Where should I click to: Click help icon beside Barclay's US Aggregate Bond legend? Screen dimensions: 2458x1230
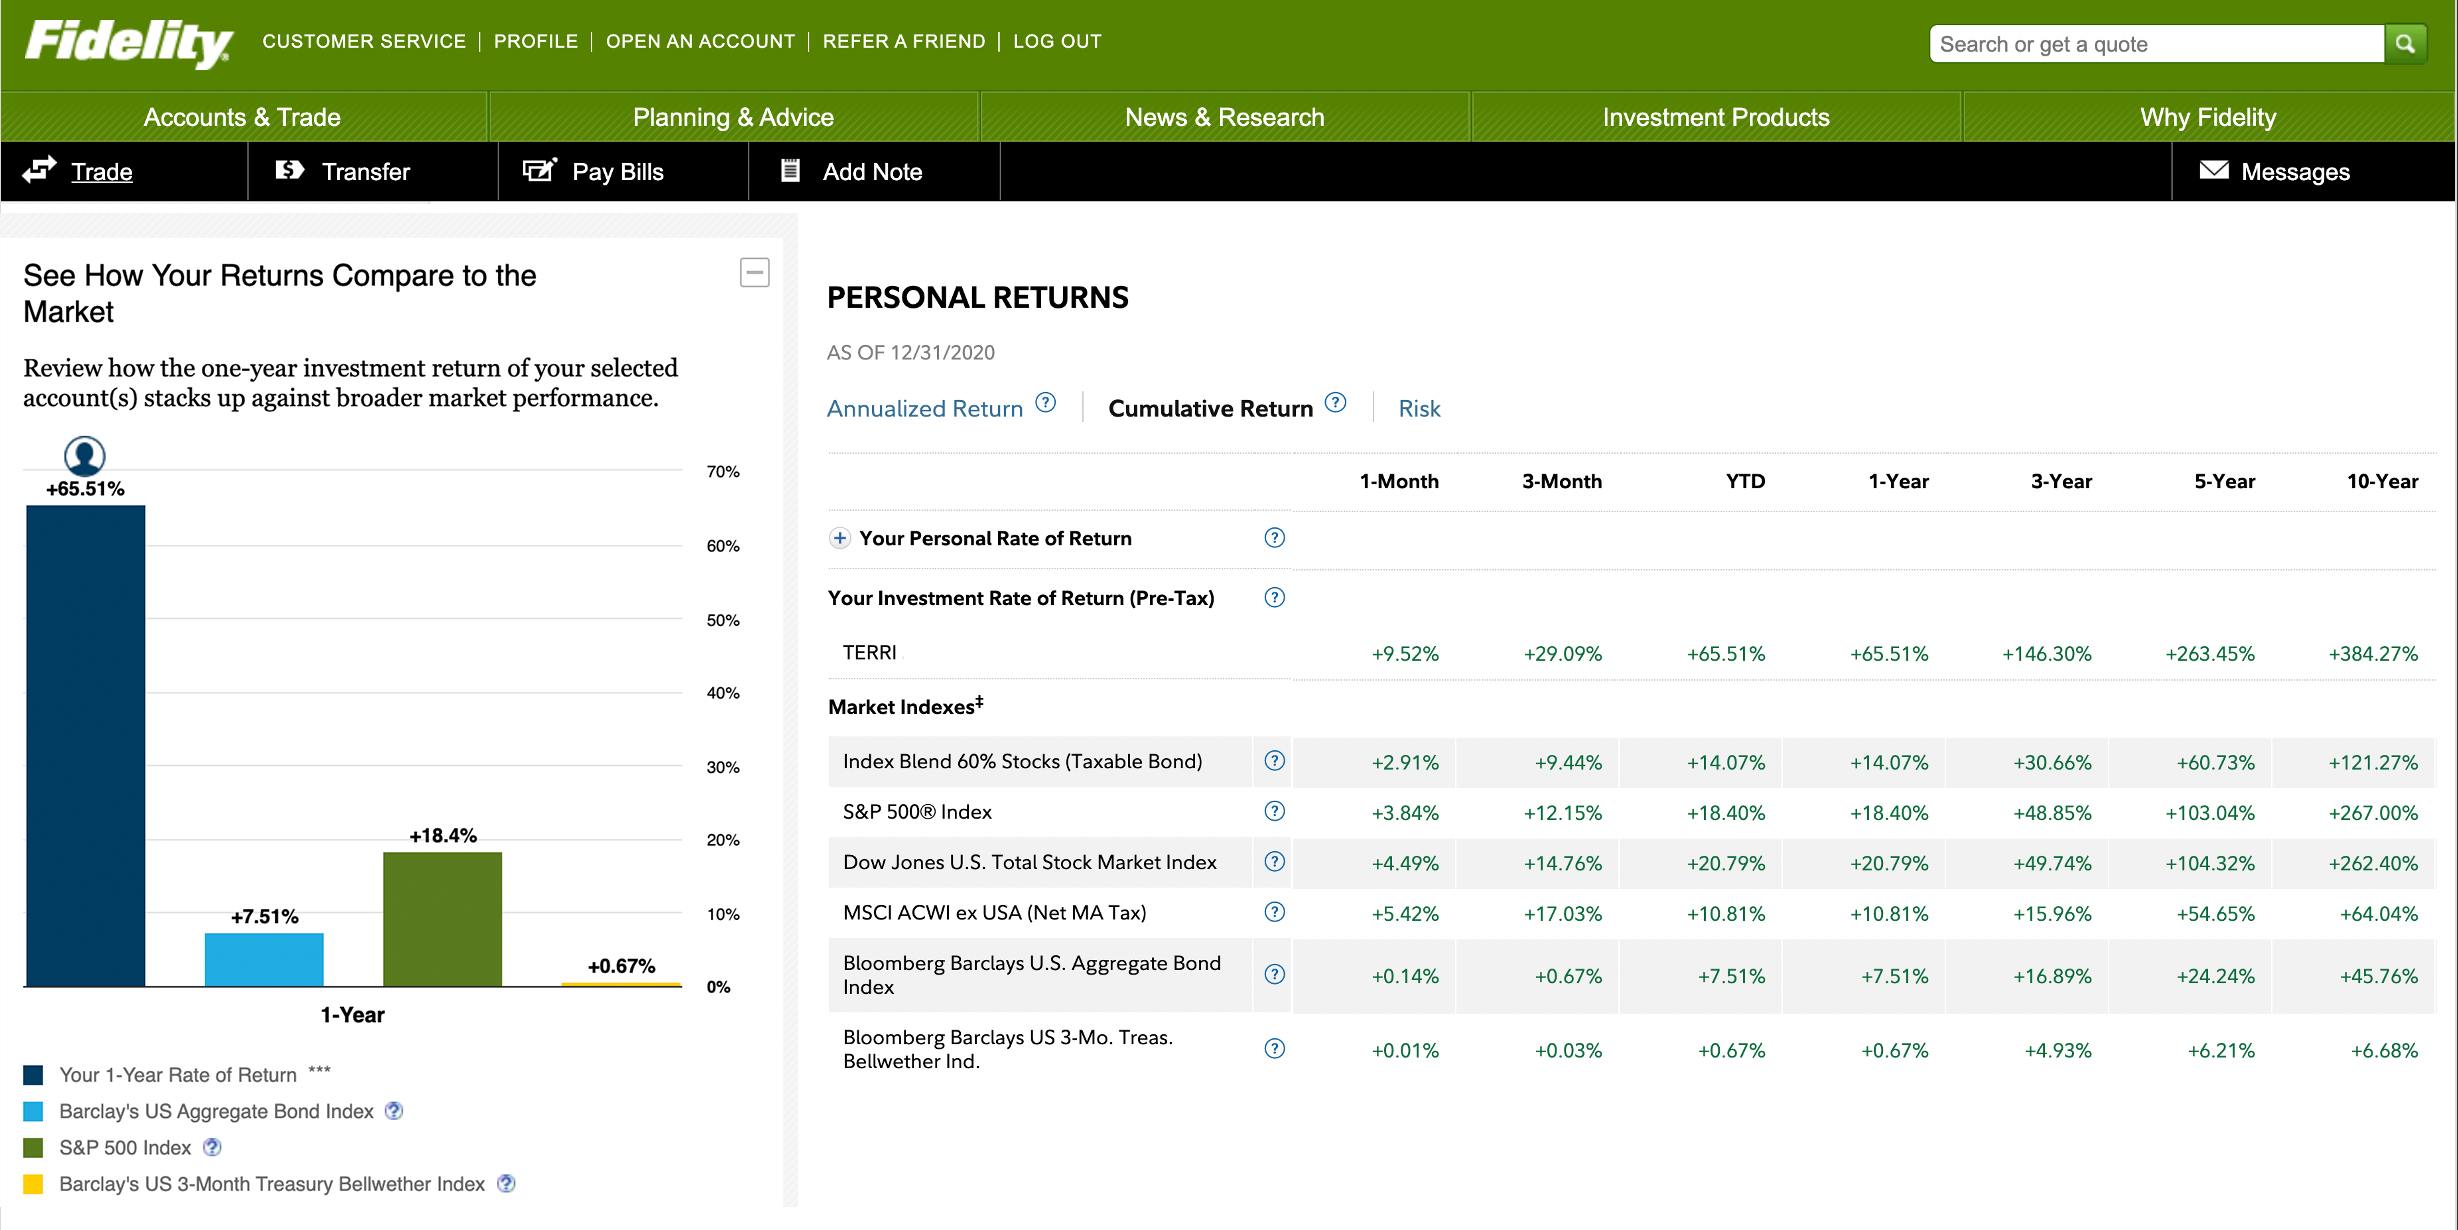click(394, 1111)
